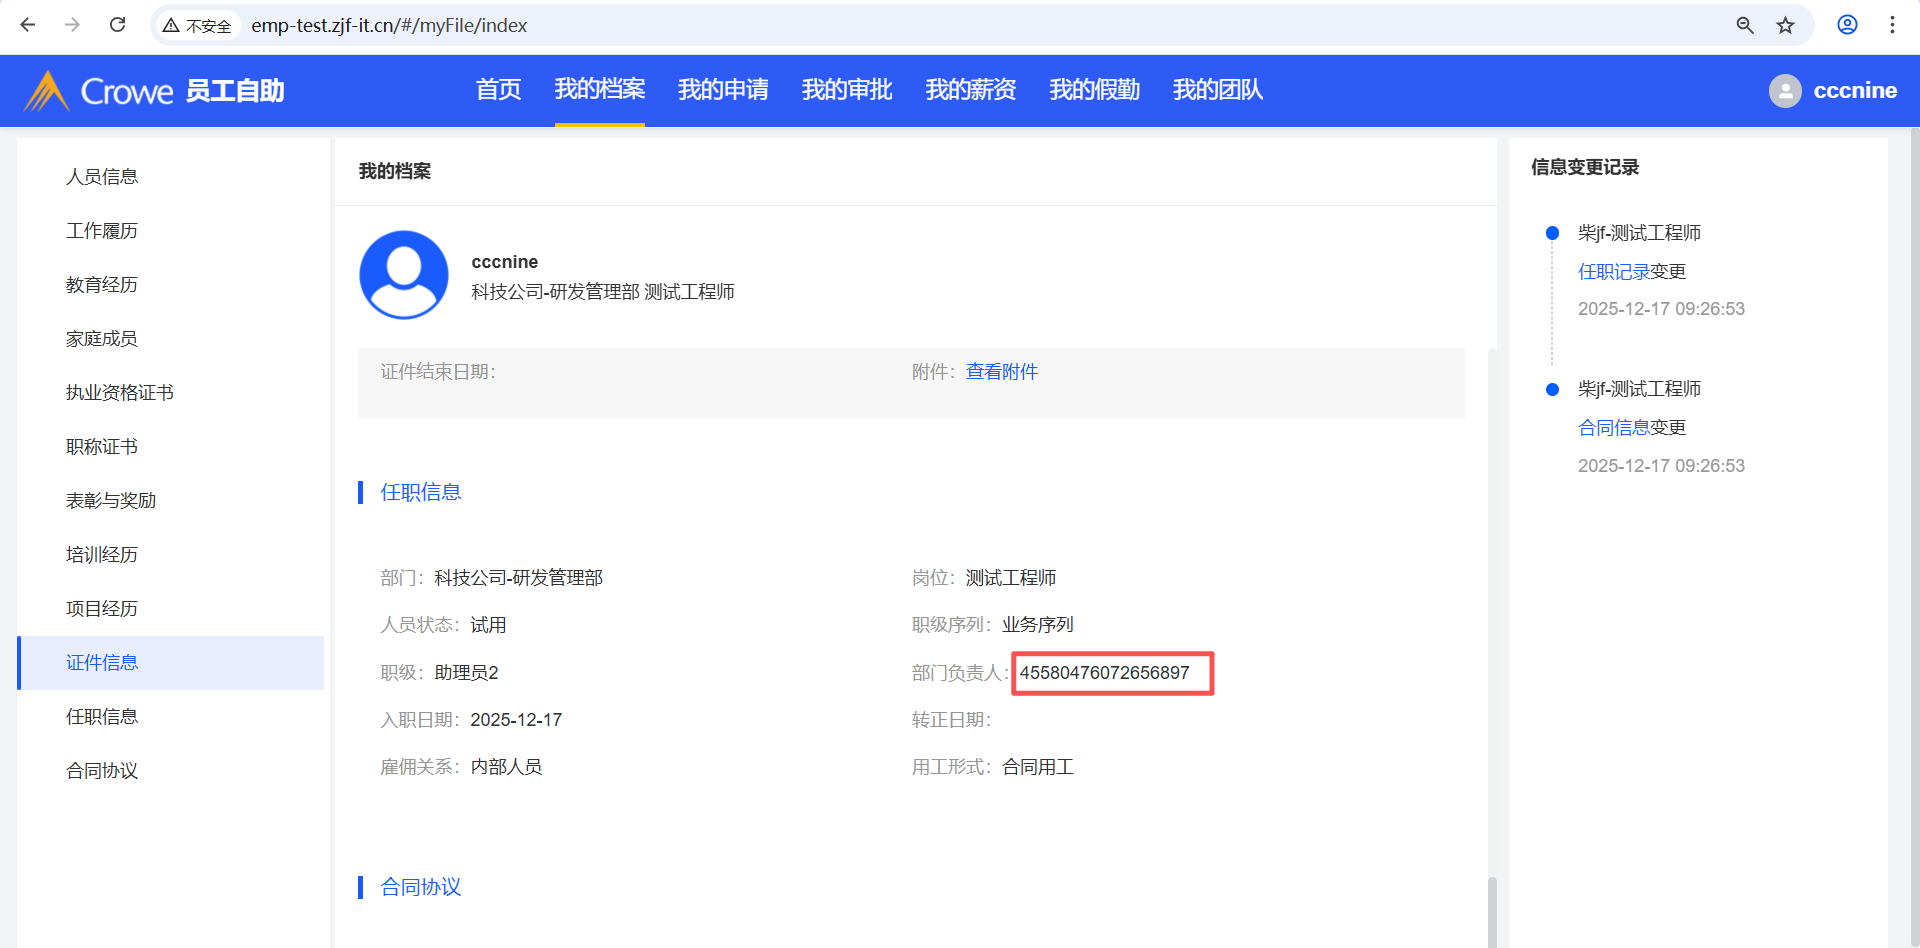This screenshot has width=1920, height=948.
Task: Open the browser profile account icon
Action: 1848,25
